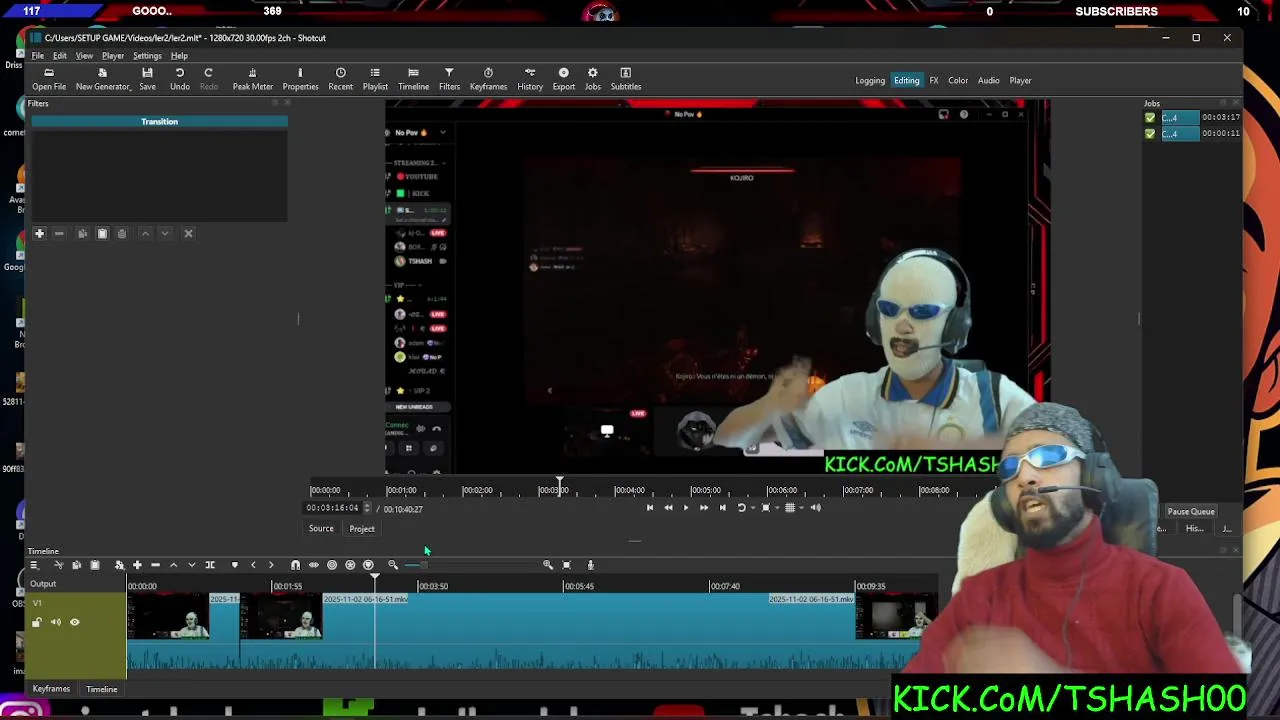The width and height of the screenshot is (1280, 720).
Task: Switch to Color layout
Action: 958,80
